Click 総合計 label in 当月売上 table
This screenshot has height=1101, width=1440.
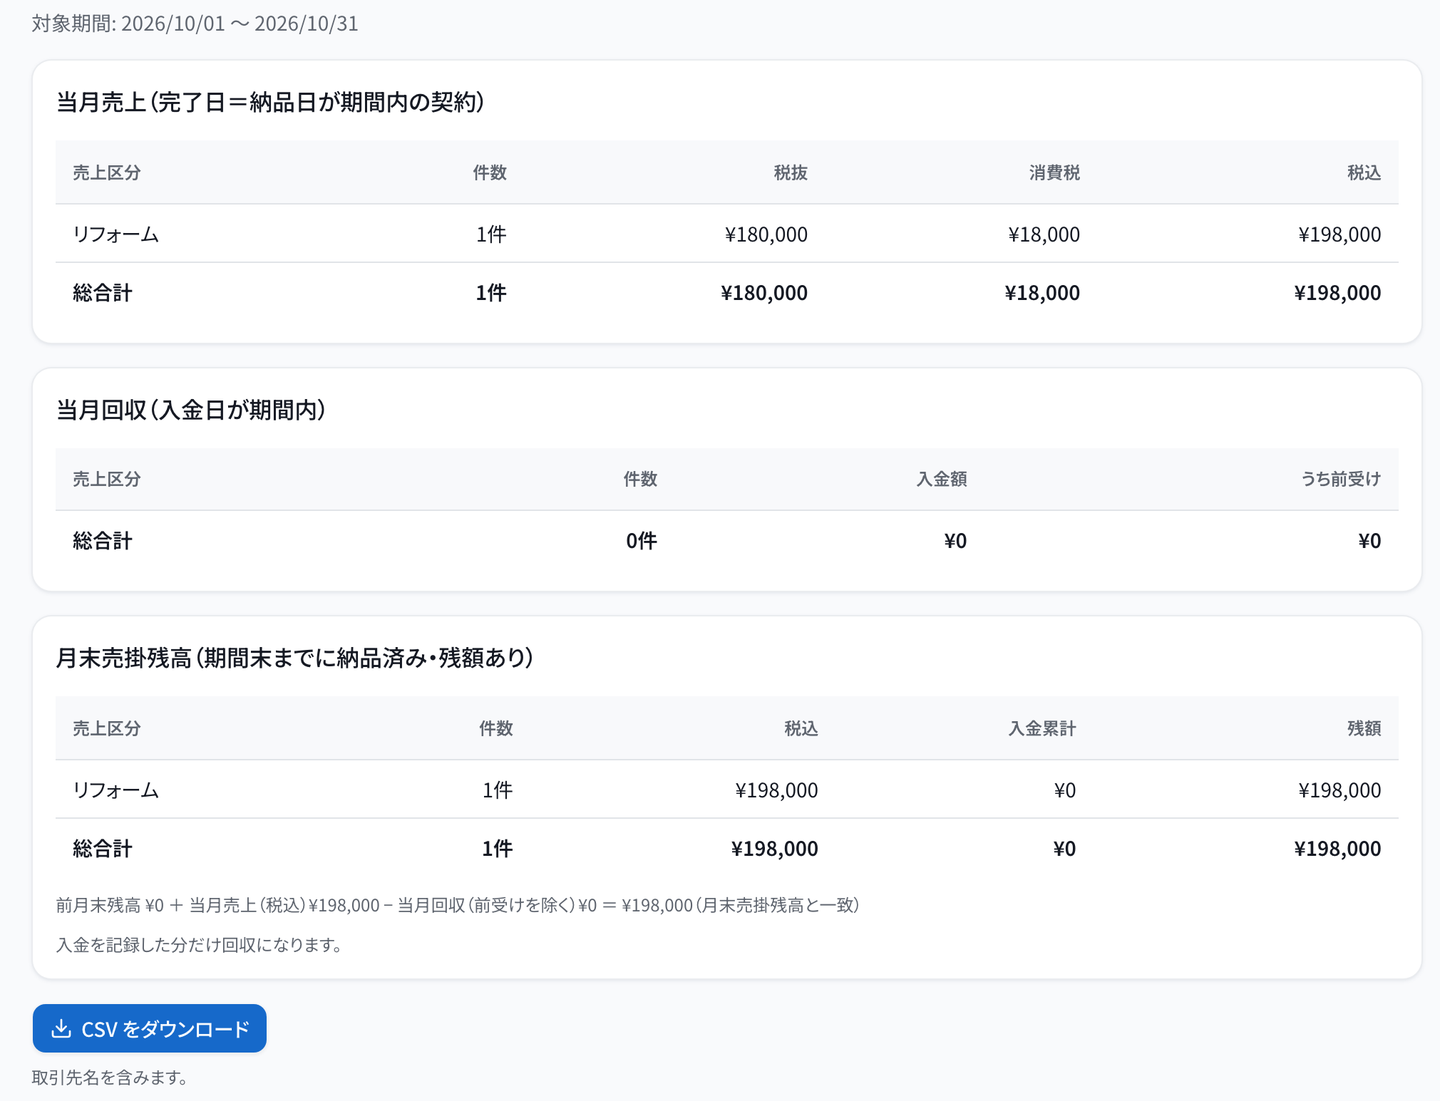102,292
